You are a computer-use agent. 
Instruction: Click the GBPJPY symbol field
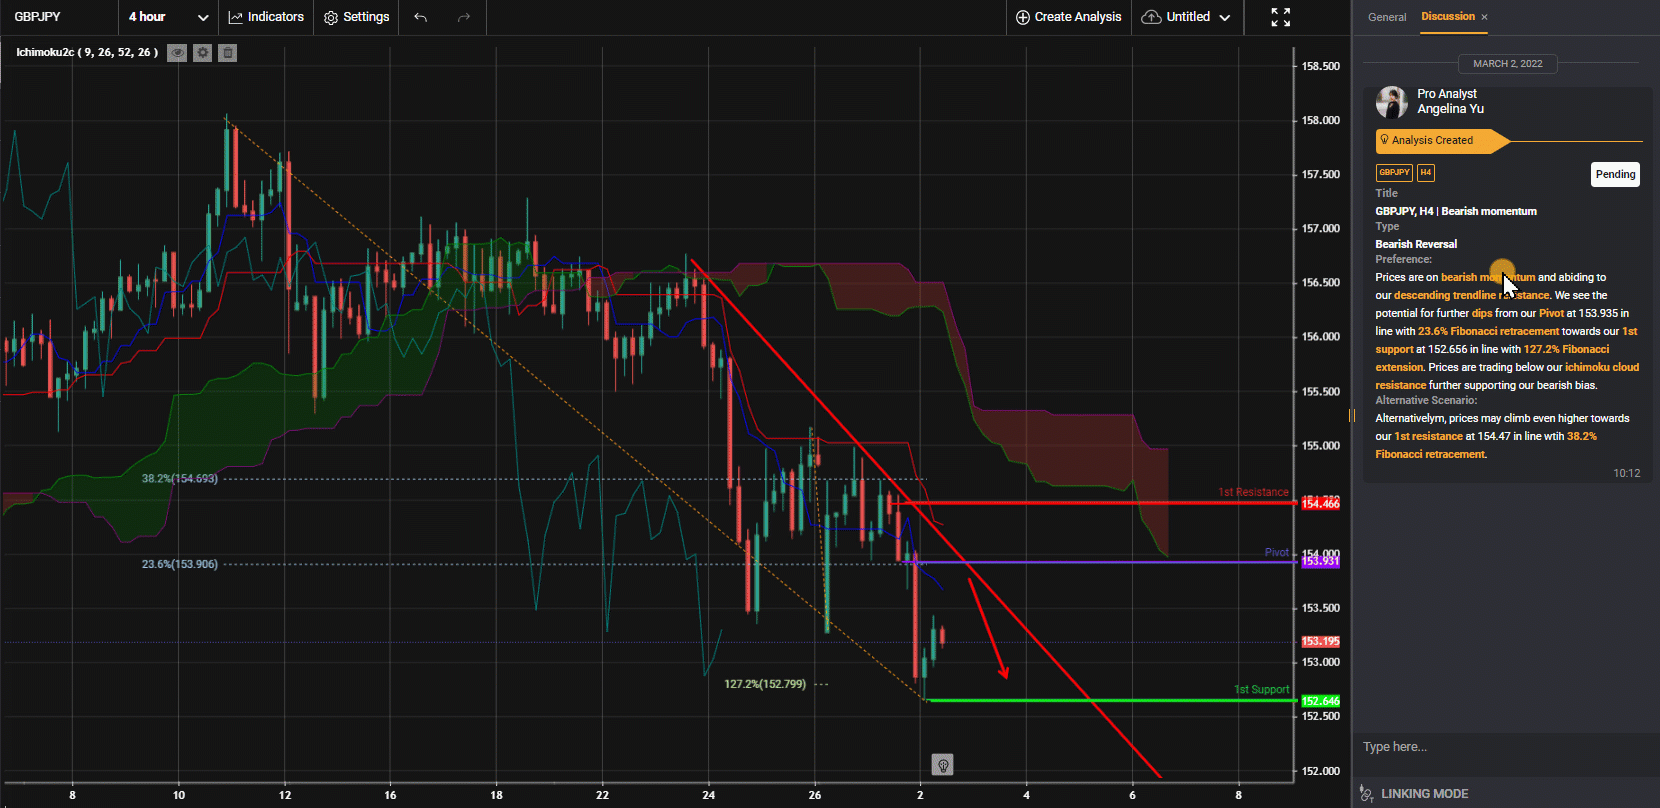coord(59,17)
